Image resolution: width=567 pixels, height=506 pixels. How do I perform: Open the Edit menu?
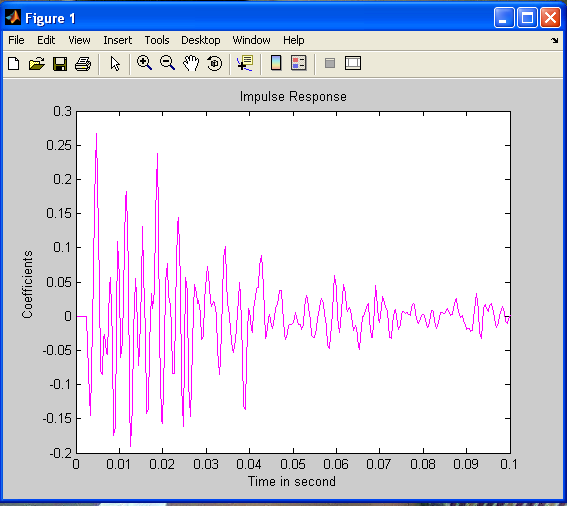coord(46,40)
